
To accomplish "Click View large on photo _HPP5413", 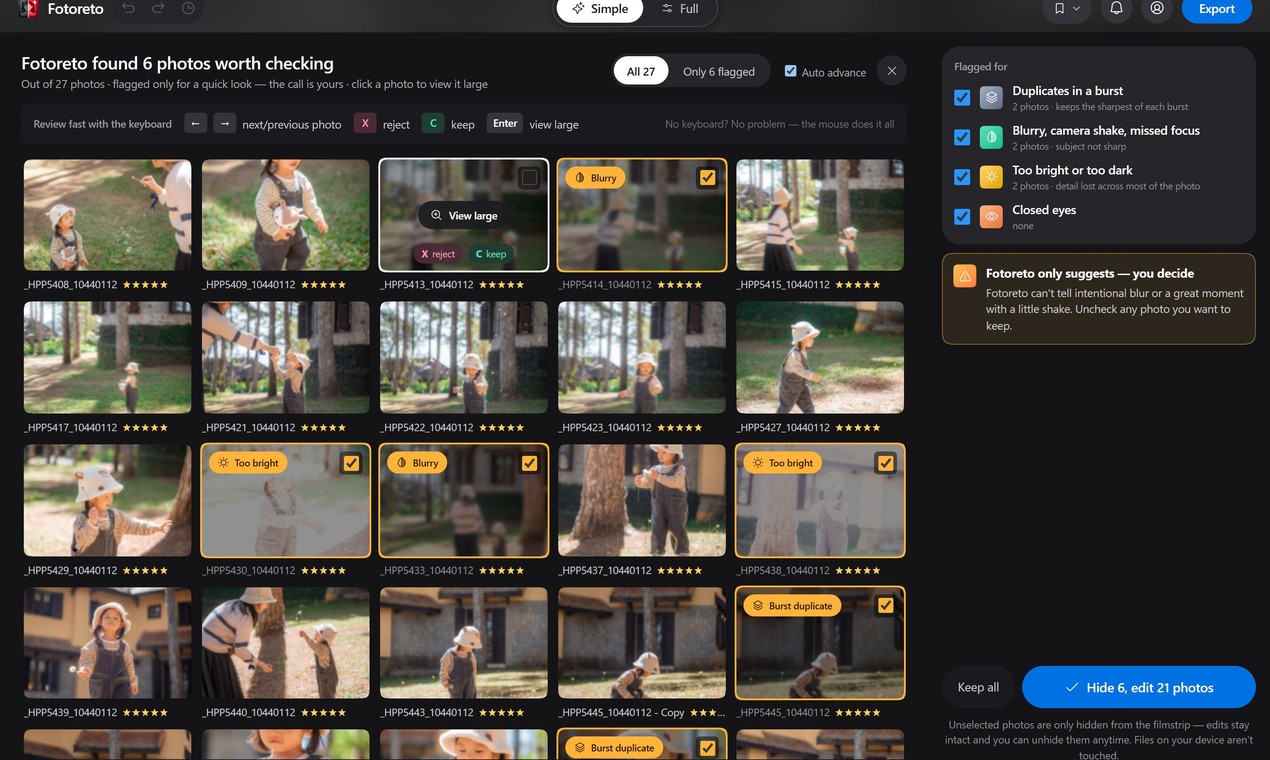I will pyautogui.click(x=464, y=215).
